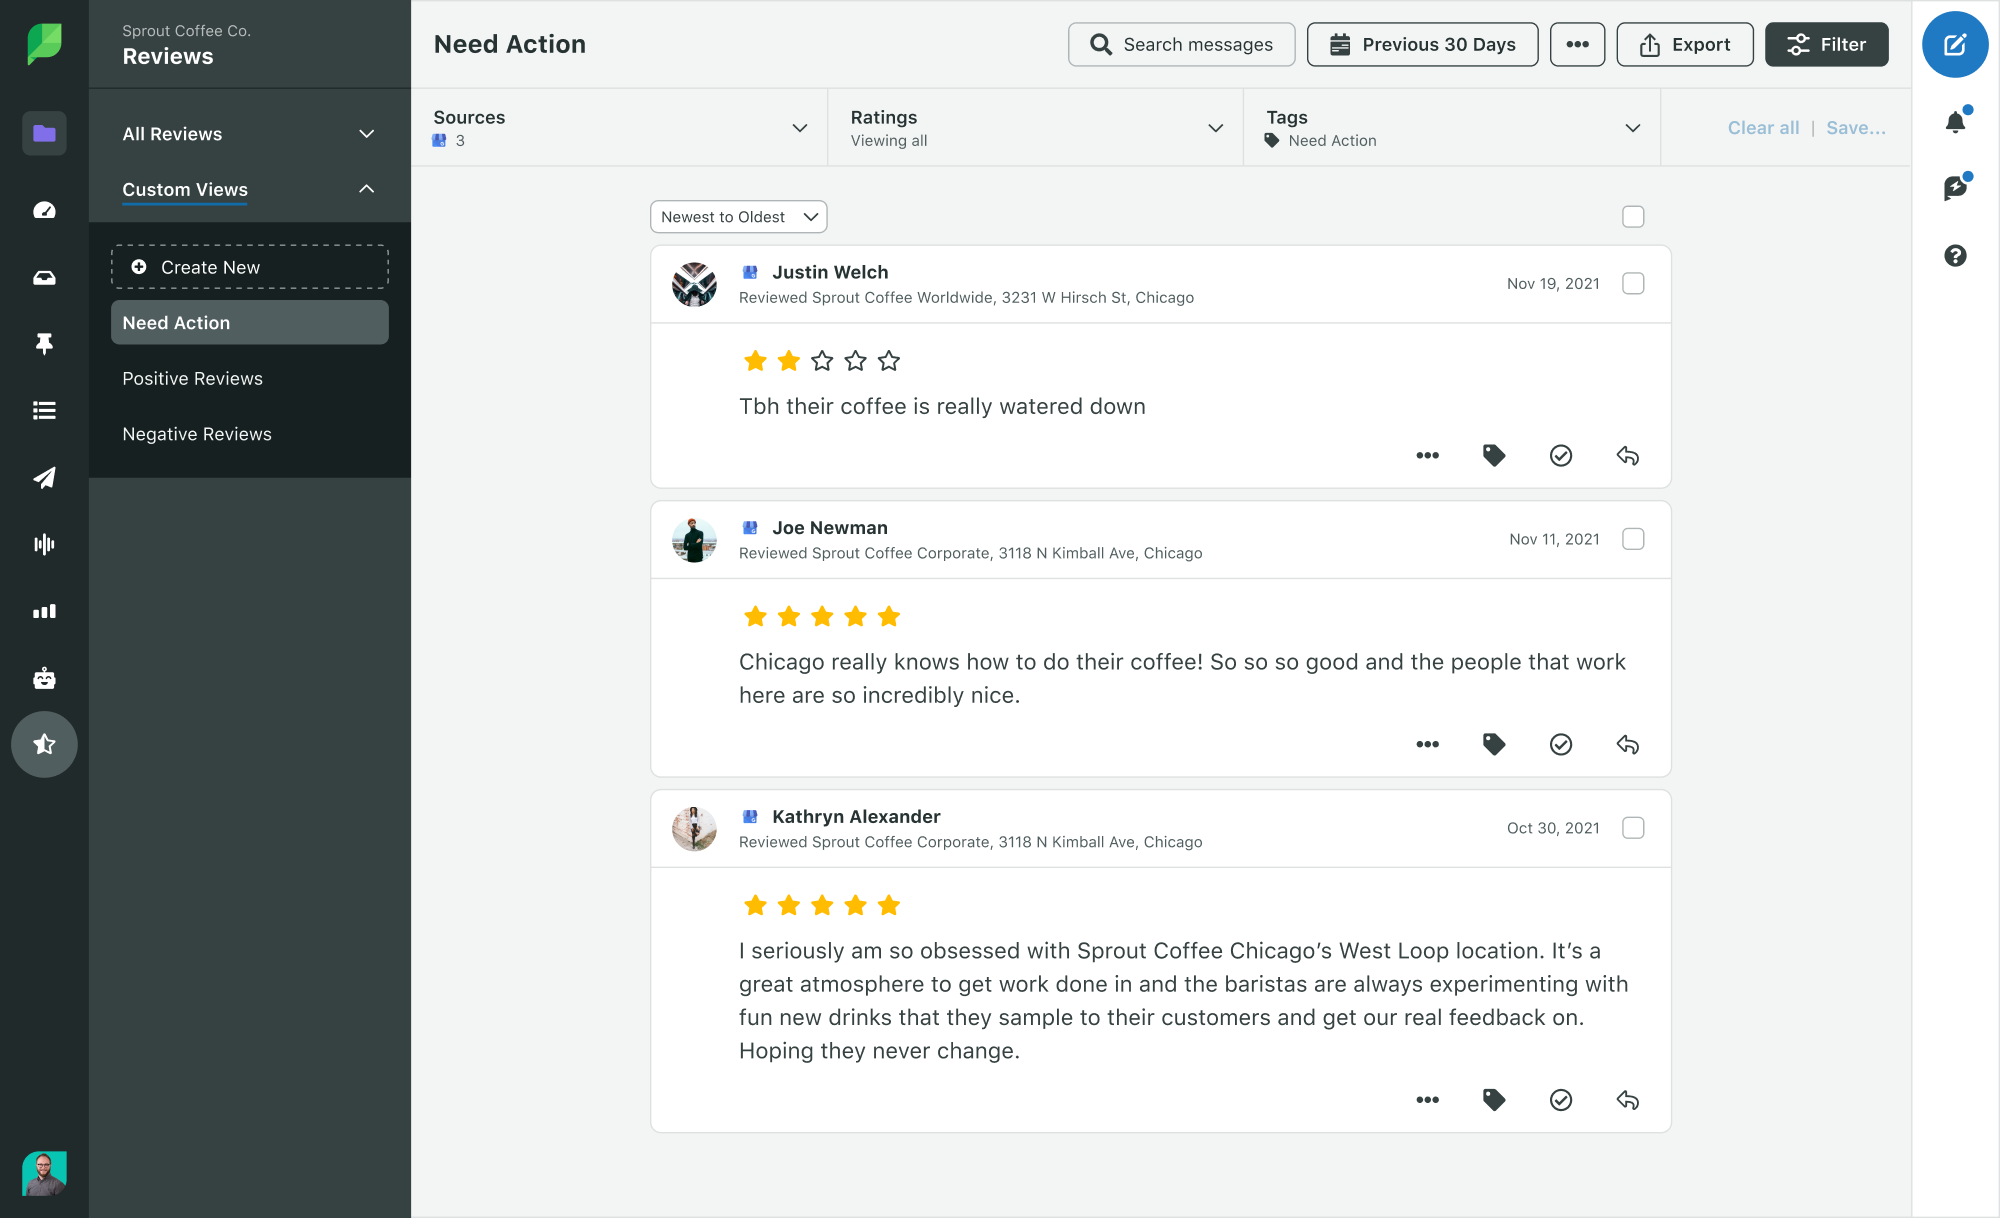Toggle the checkbox next to Justin Welch's review
This screenshot has width=2000, height=1218.
[1633, 283]
